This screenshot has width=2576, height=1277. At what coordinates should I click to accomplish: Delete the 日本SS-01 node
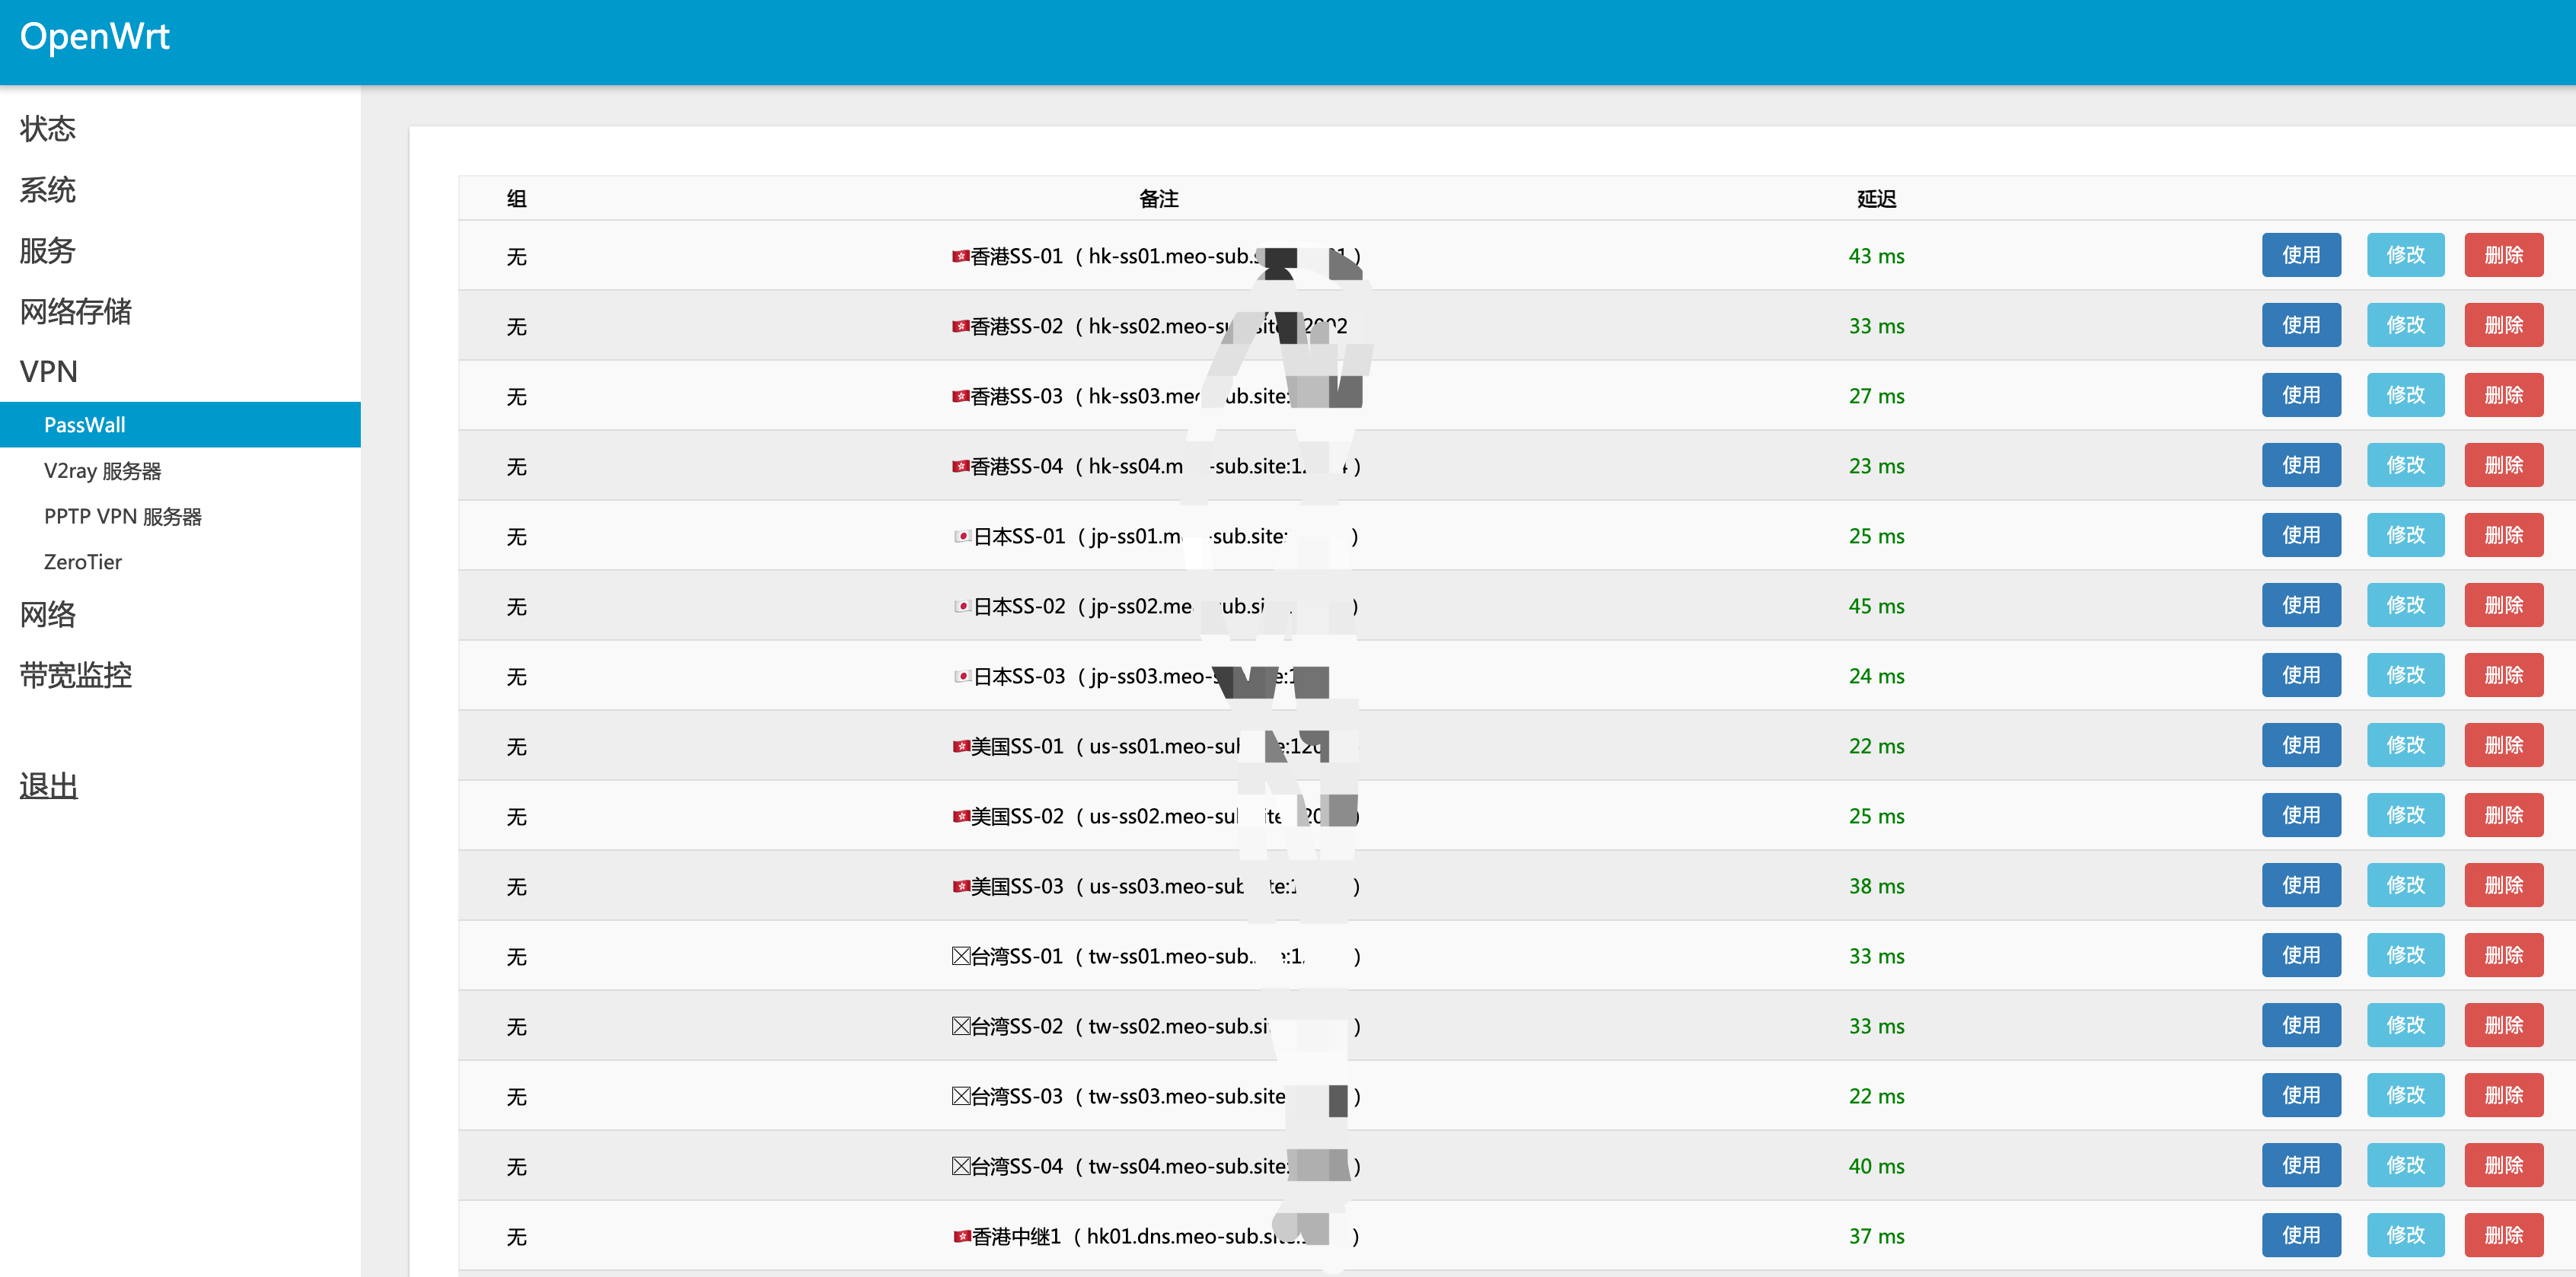pos(2503,535)
